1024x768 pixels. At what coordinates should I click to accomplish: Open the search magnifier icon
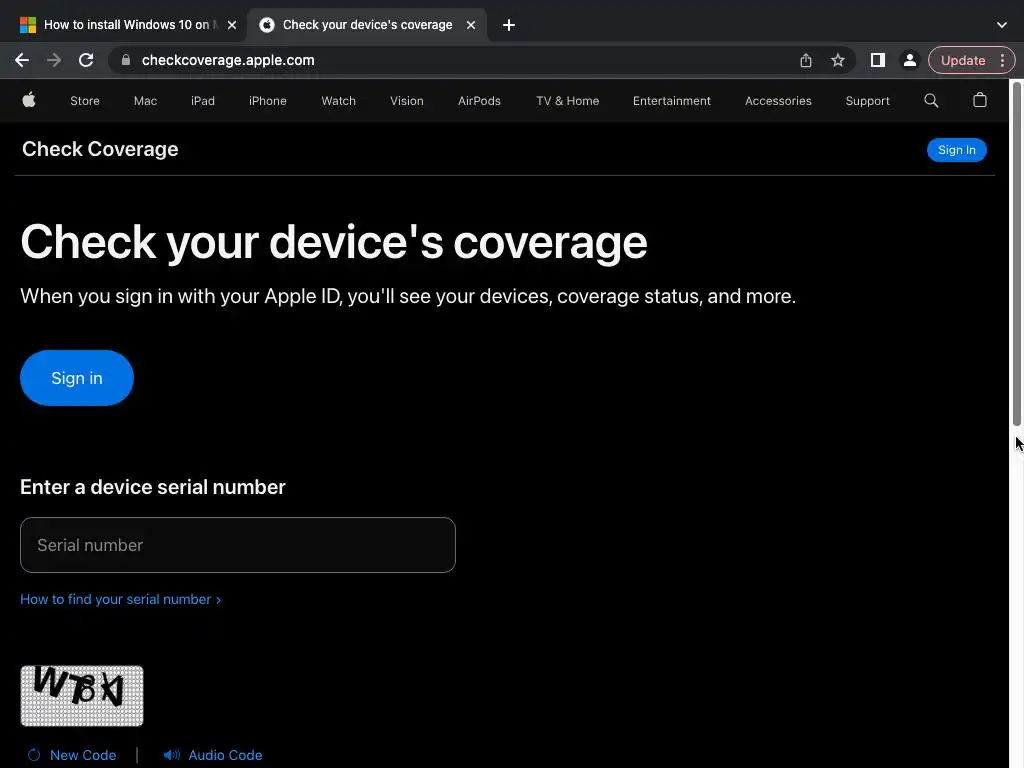click(x=931, y=101)
